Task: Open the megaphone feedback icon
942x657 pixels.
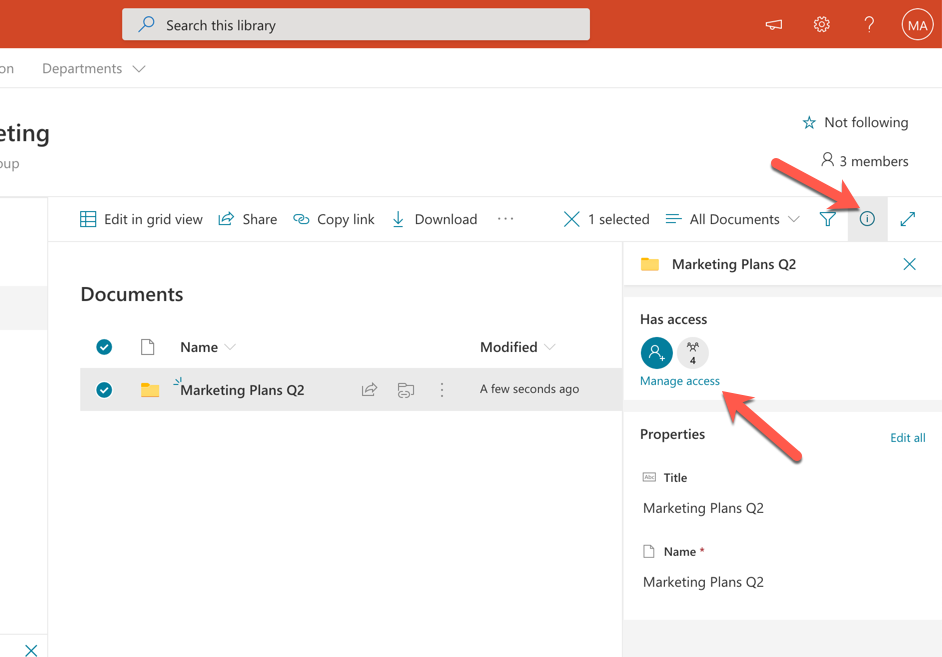Action: click(x=774, y=25)
